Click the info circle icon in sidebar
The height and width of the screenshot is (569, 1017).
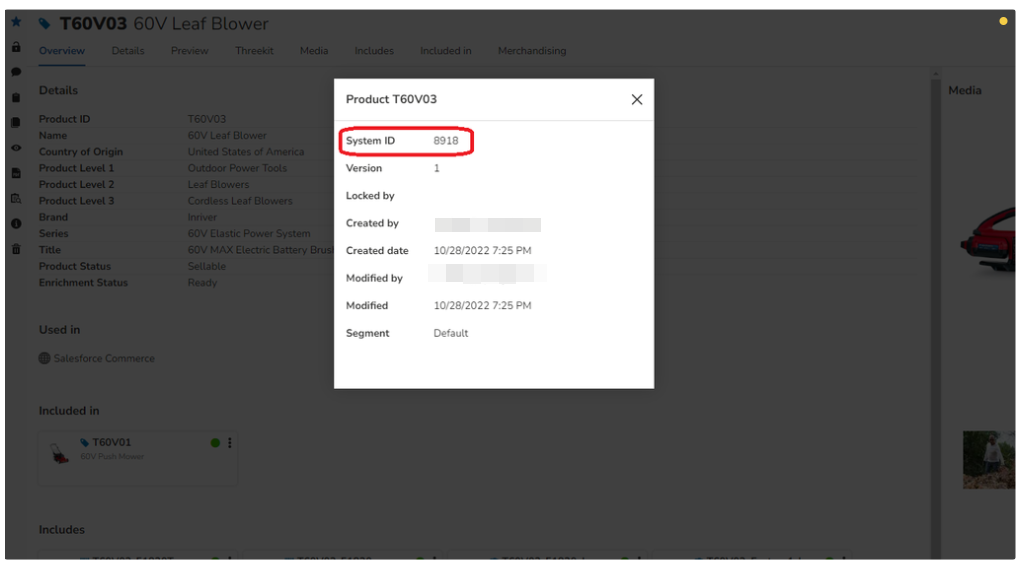[15, 223]
